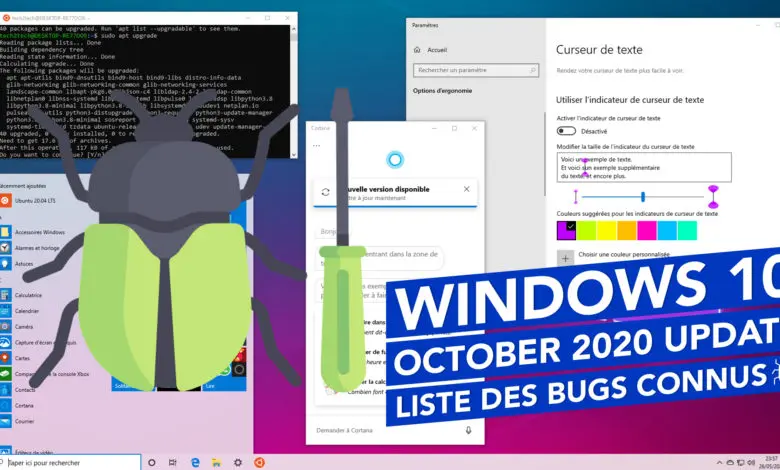Open the Cortana three-dots menu
Screen dimensions: 780x470
[316, 146]
